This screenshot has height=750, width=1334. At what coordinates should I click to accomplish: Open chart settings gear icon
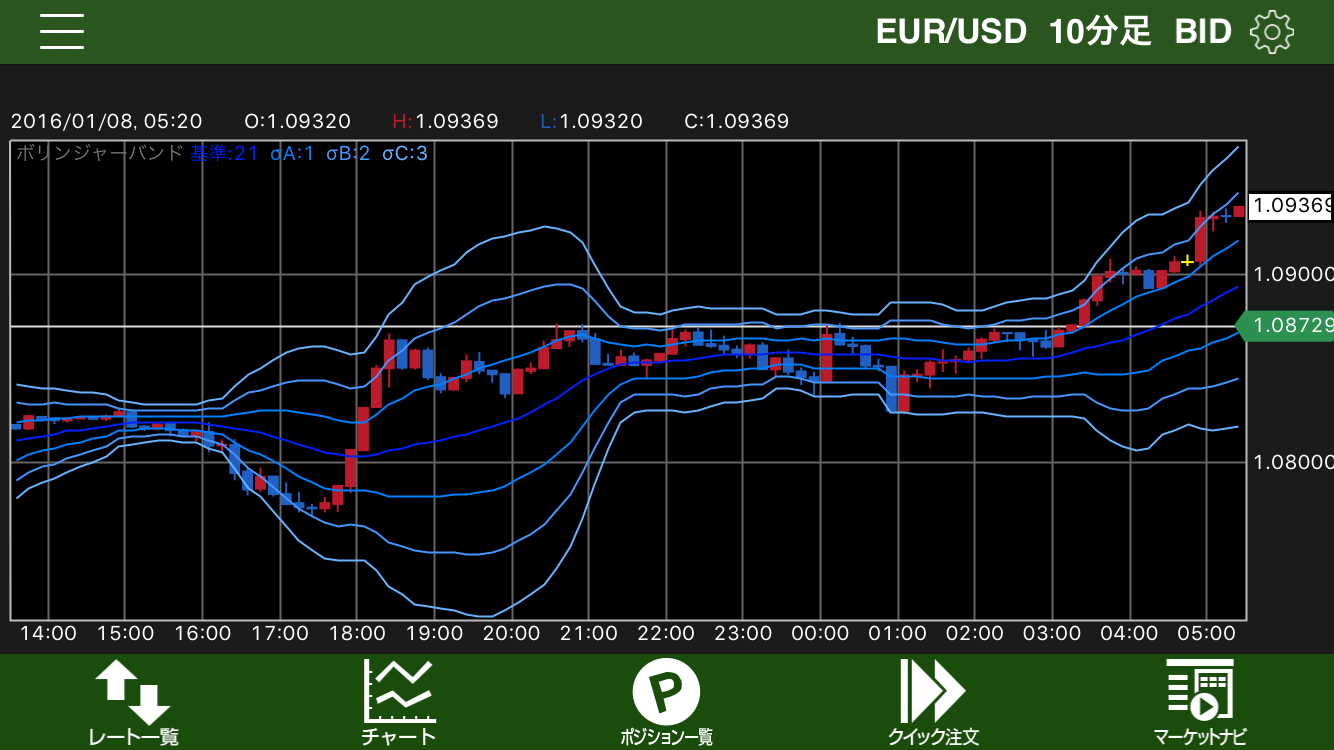pos(1271,32)
